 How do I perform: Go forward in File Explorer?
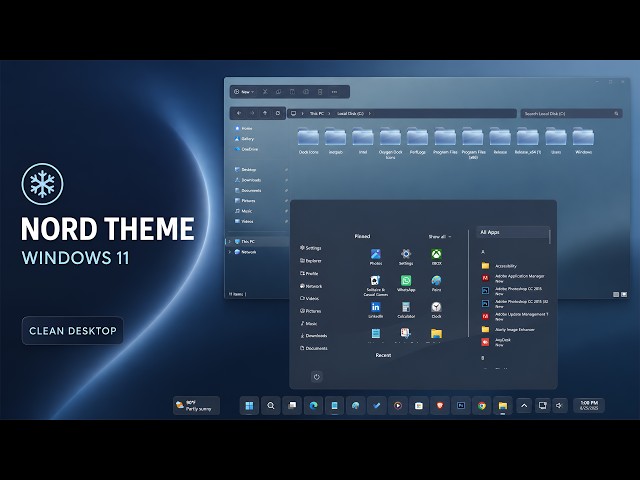[x=252, y=113]
